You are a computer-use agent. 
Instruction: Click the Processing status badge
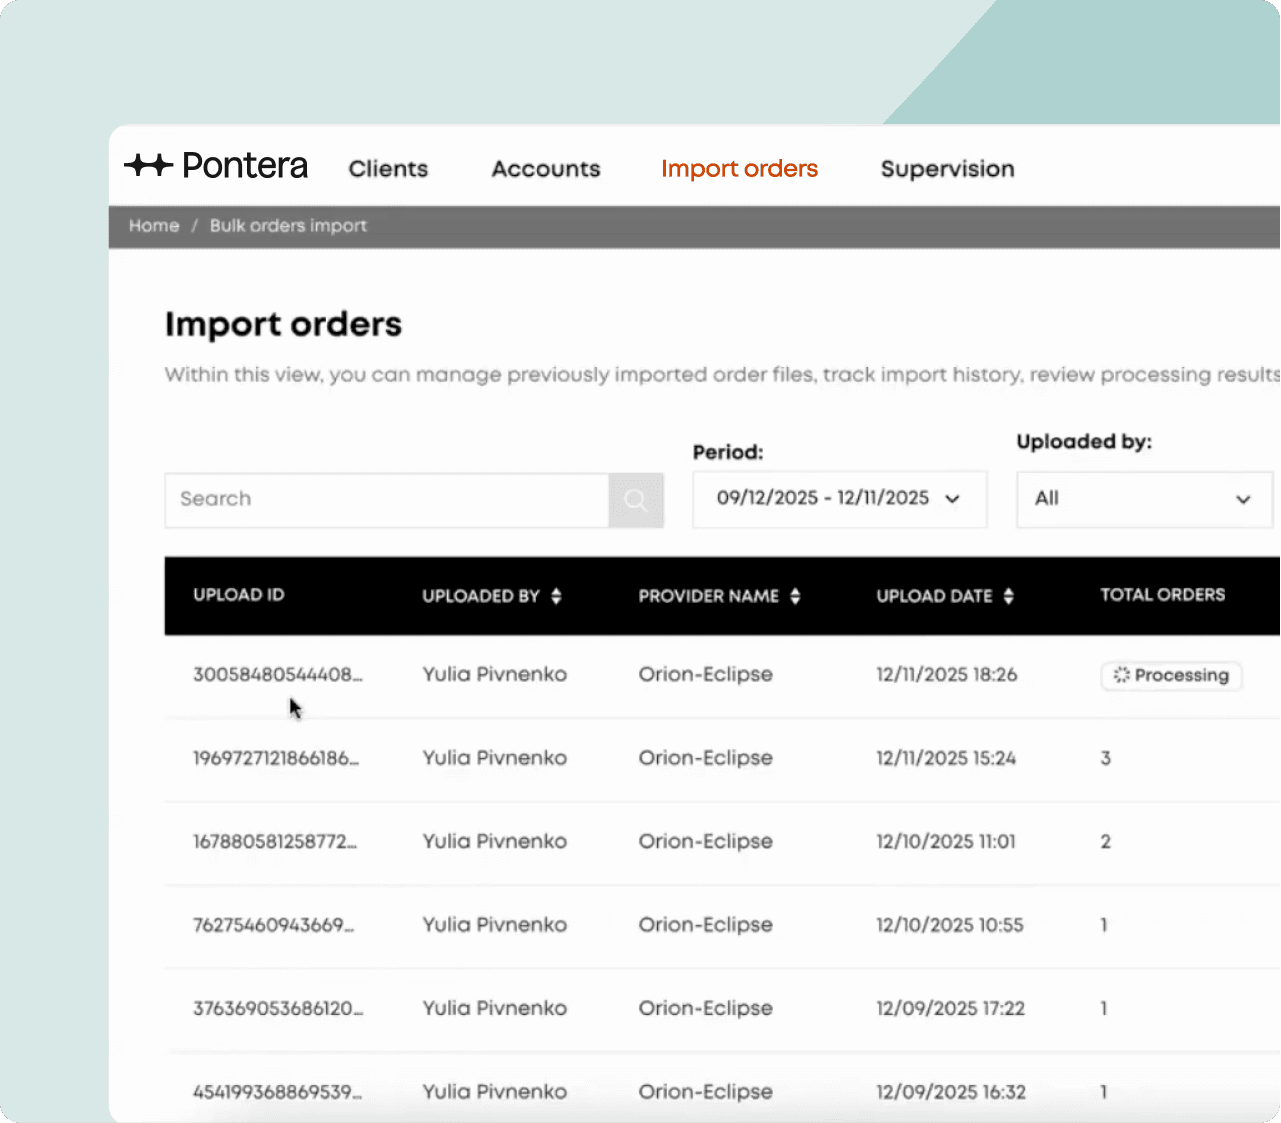(1172, 676)
